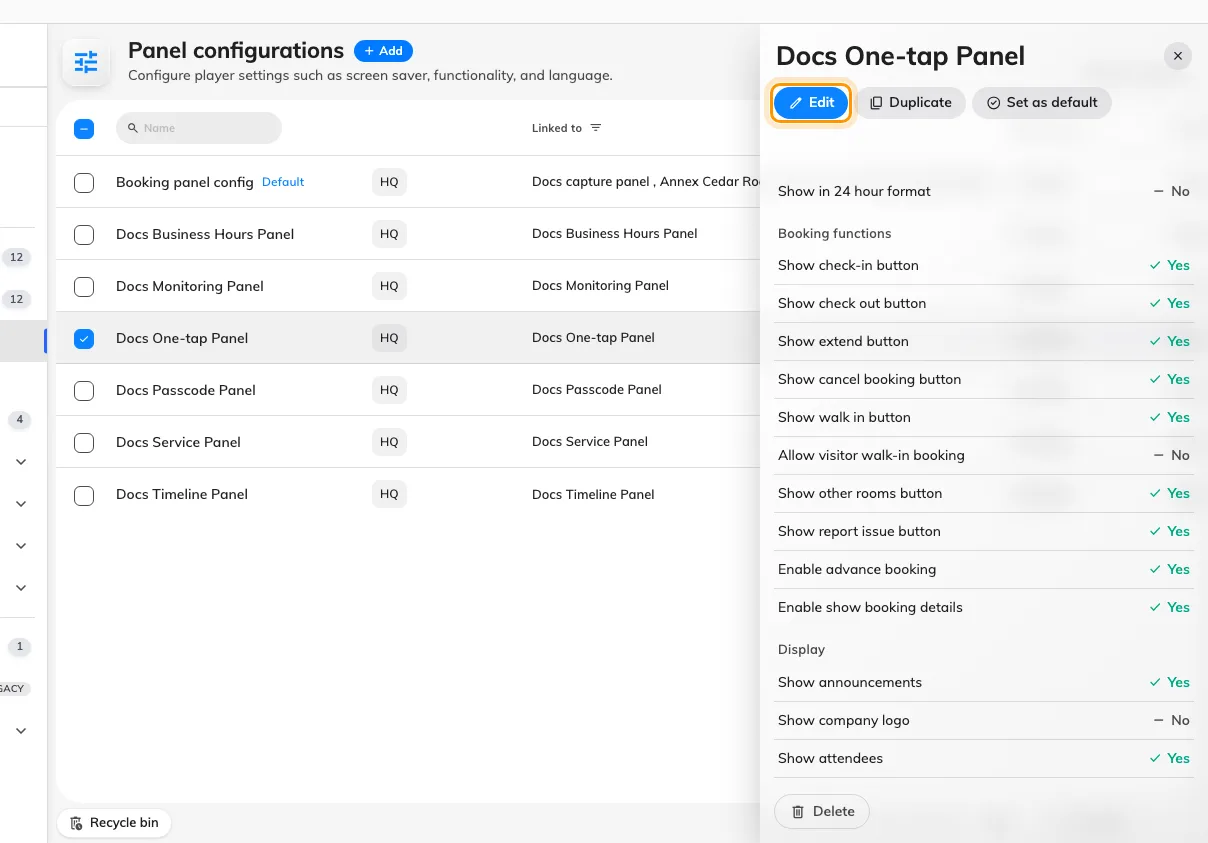Check the Docs Passcode Panel checkbox
This screenshot has height=843, width=1208.
coord(84,390)
